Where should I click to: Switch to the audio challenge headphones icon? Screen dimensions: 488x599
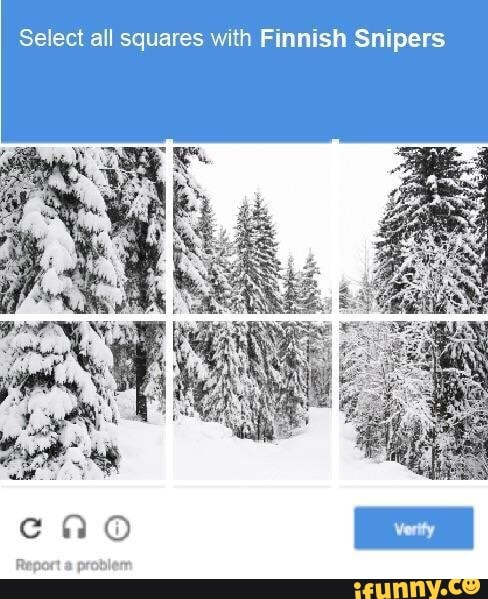(74, 527)
